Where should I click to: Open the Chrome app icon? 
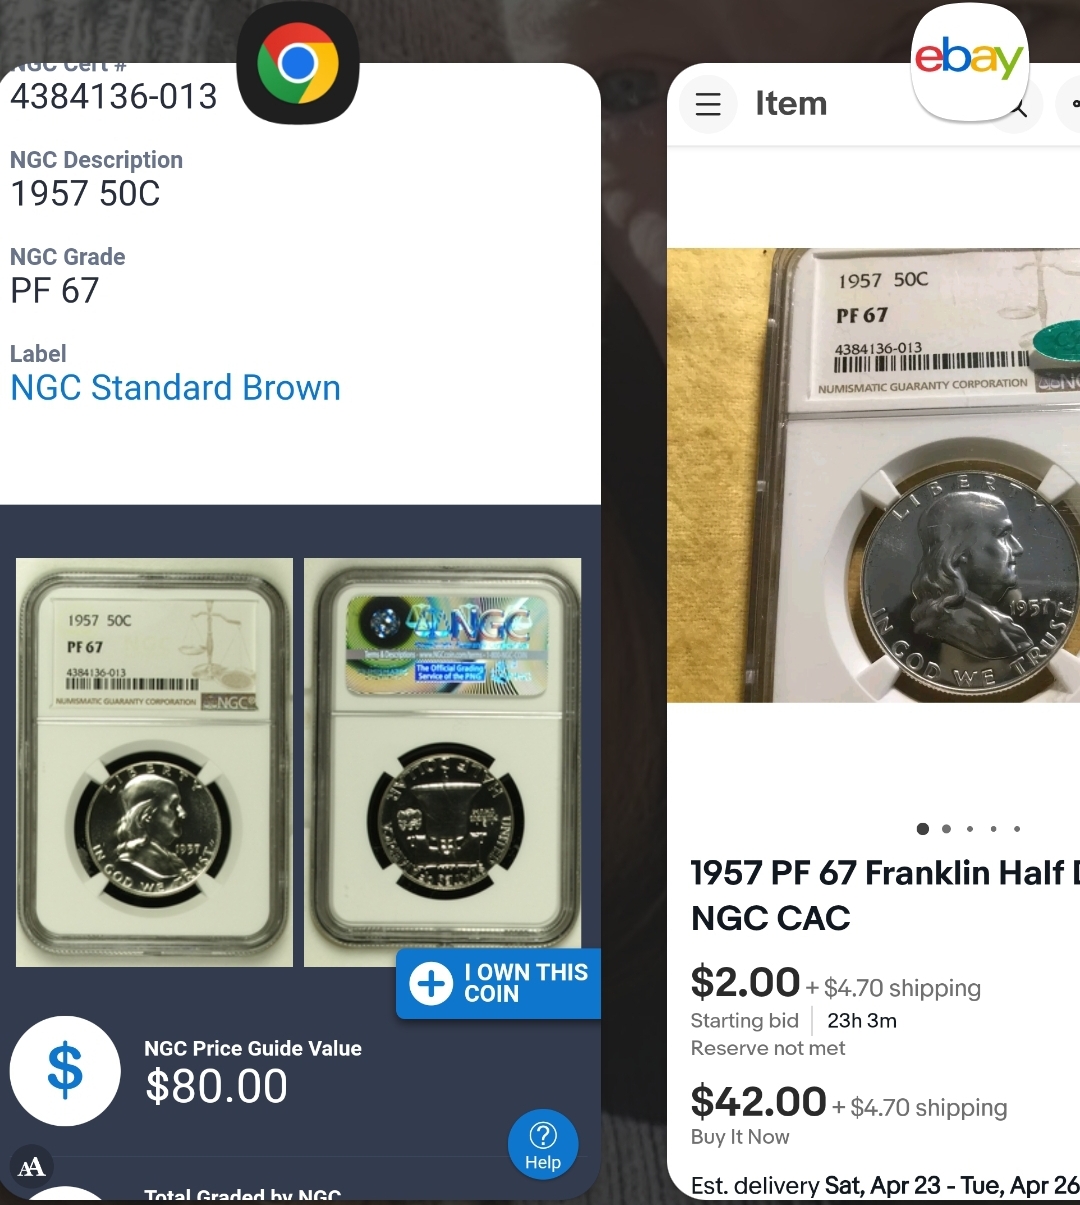coord(298,63)
